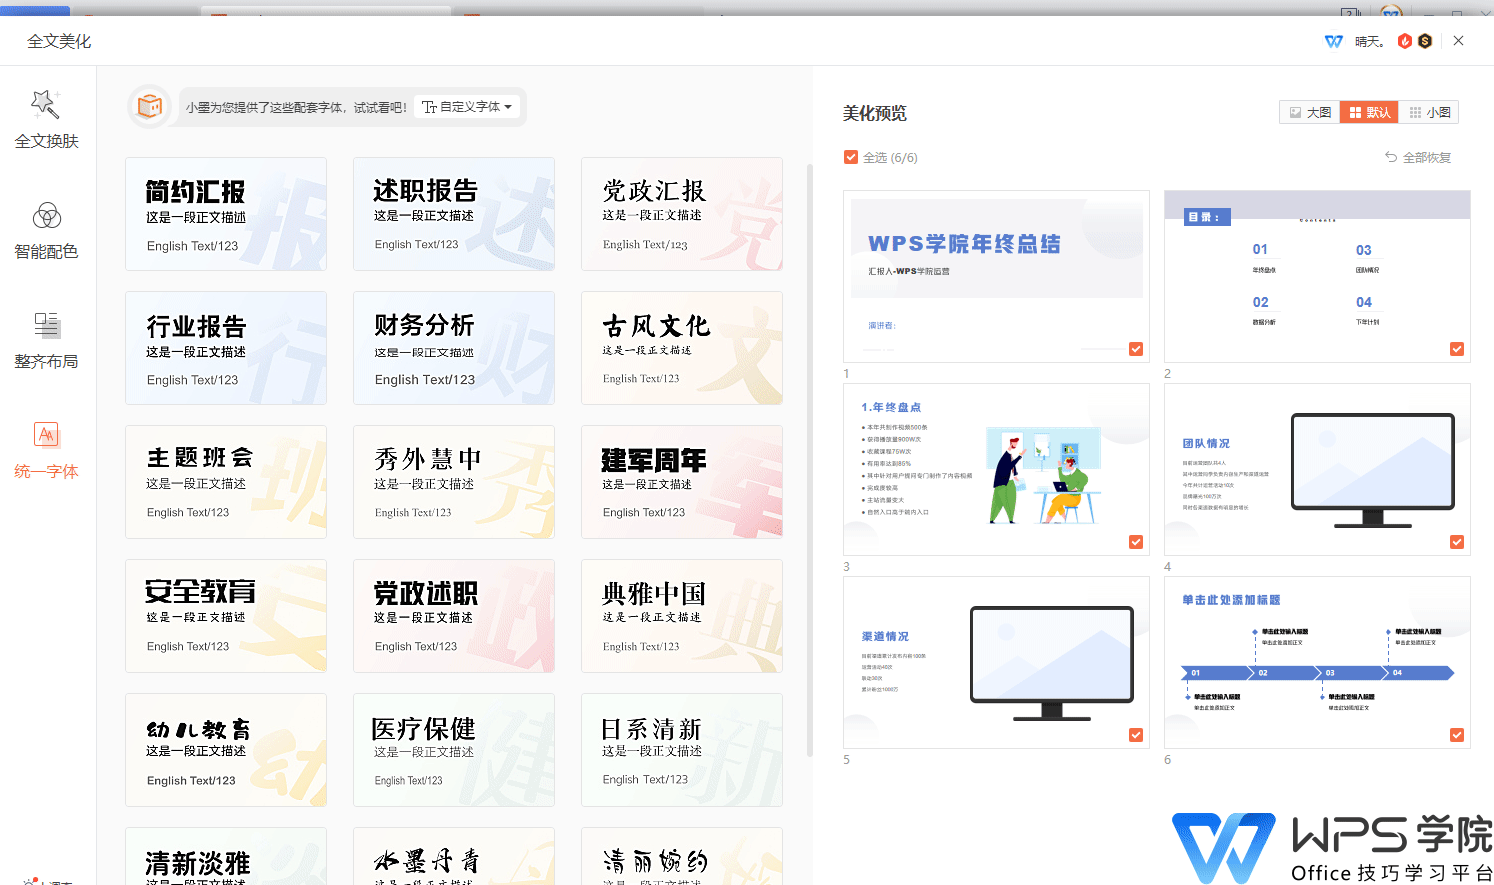
Task: Uncheck slide 6 timeline checkbox
Action: coord(1457,735)
